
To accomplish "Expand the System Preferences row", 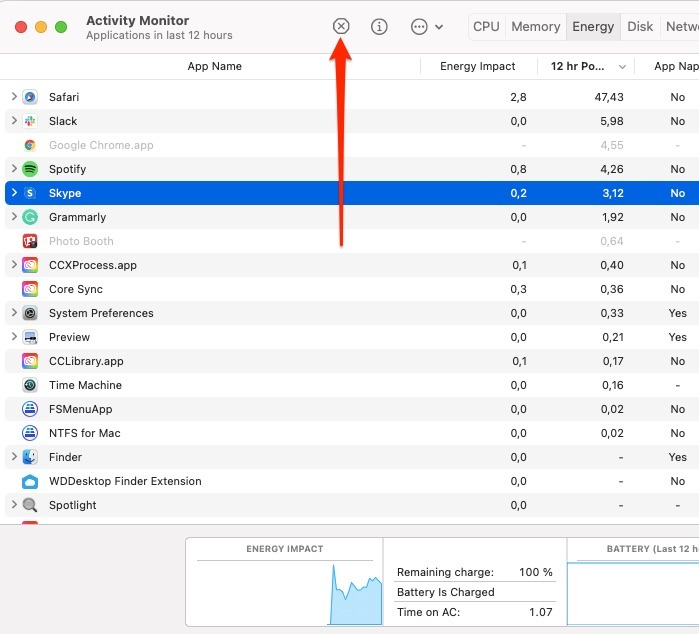I will (14, 313).
